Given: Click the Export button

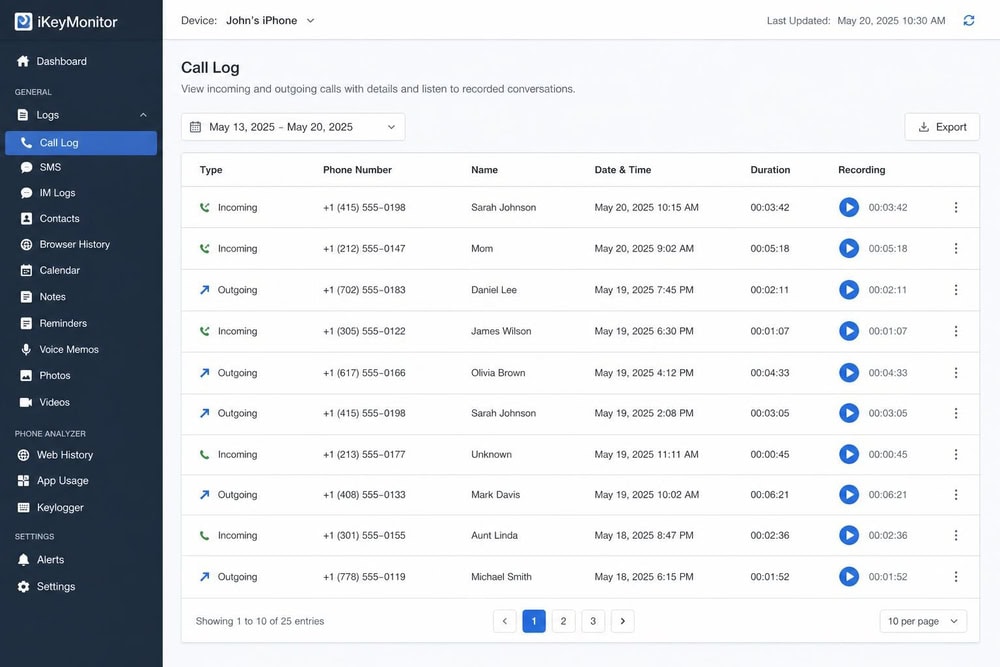Looking at the screenshot, I should pyautogui.click(x=942, y=127).
